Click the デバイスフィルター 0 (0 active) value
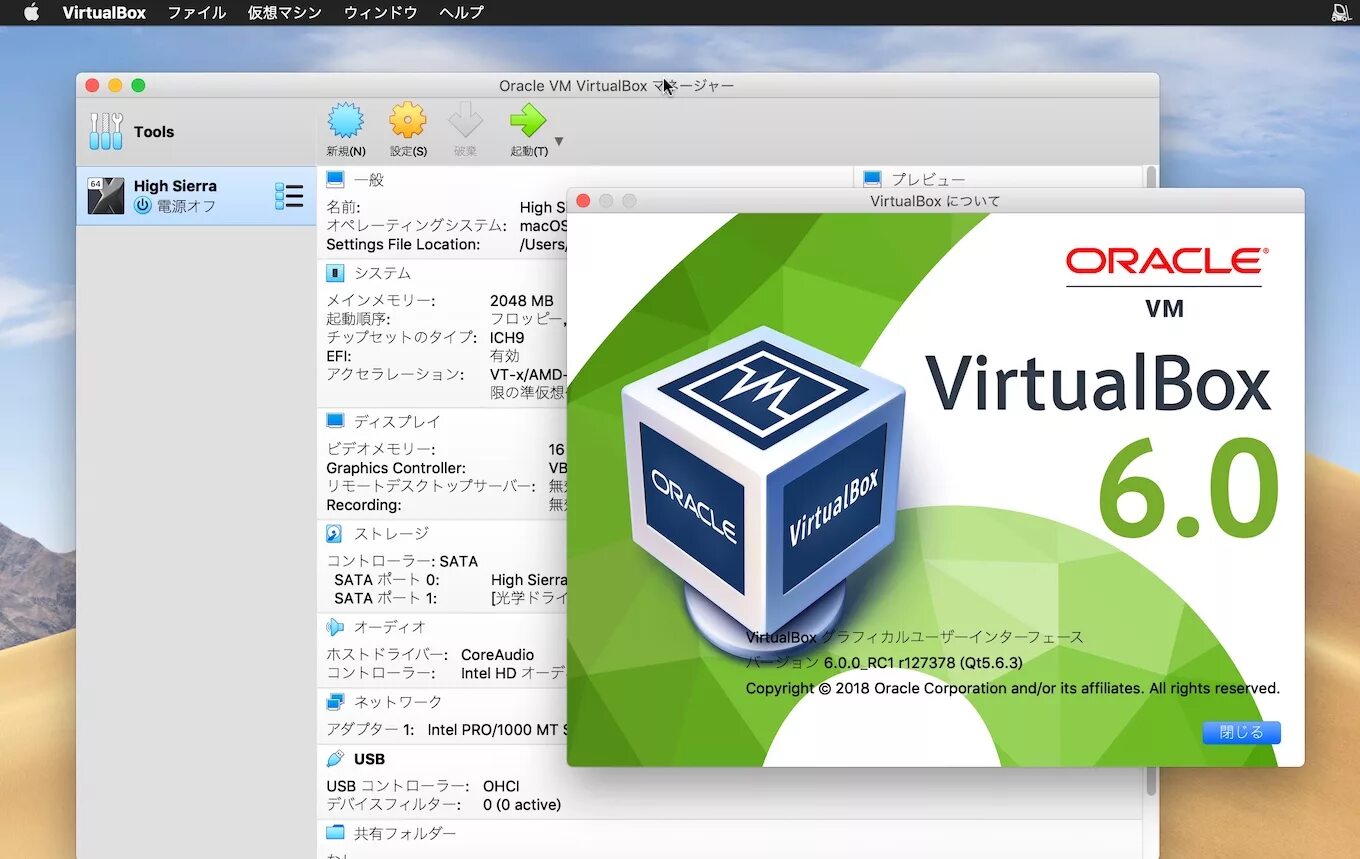This screenshot has height=859, width=1360. click(x=522, y=804)
